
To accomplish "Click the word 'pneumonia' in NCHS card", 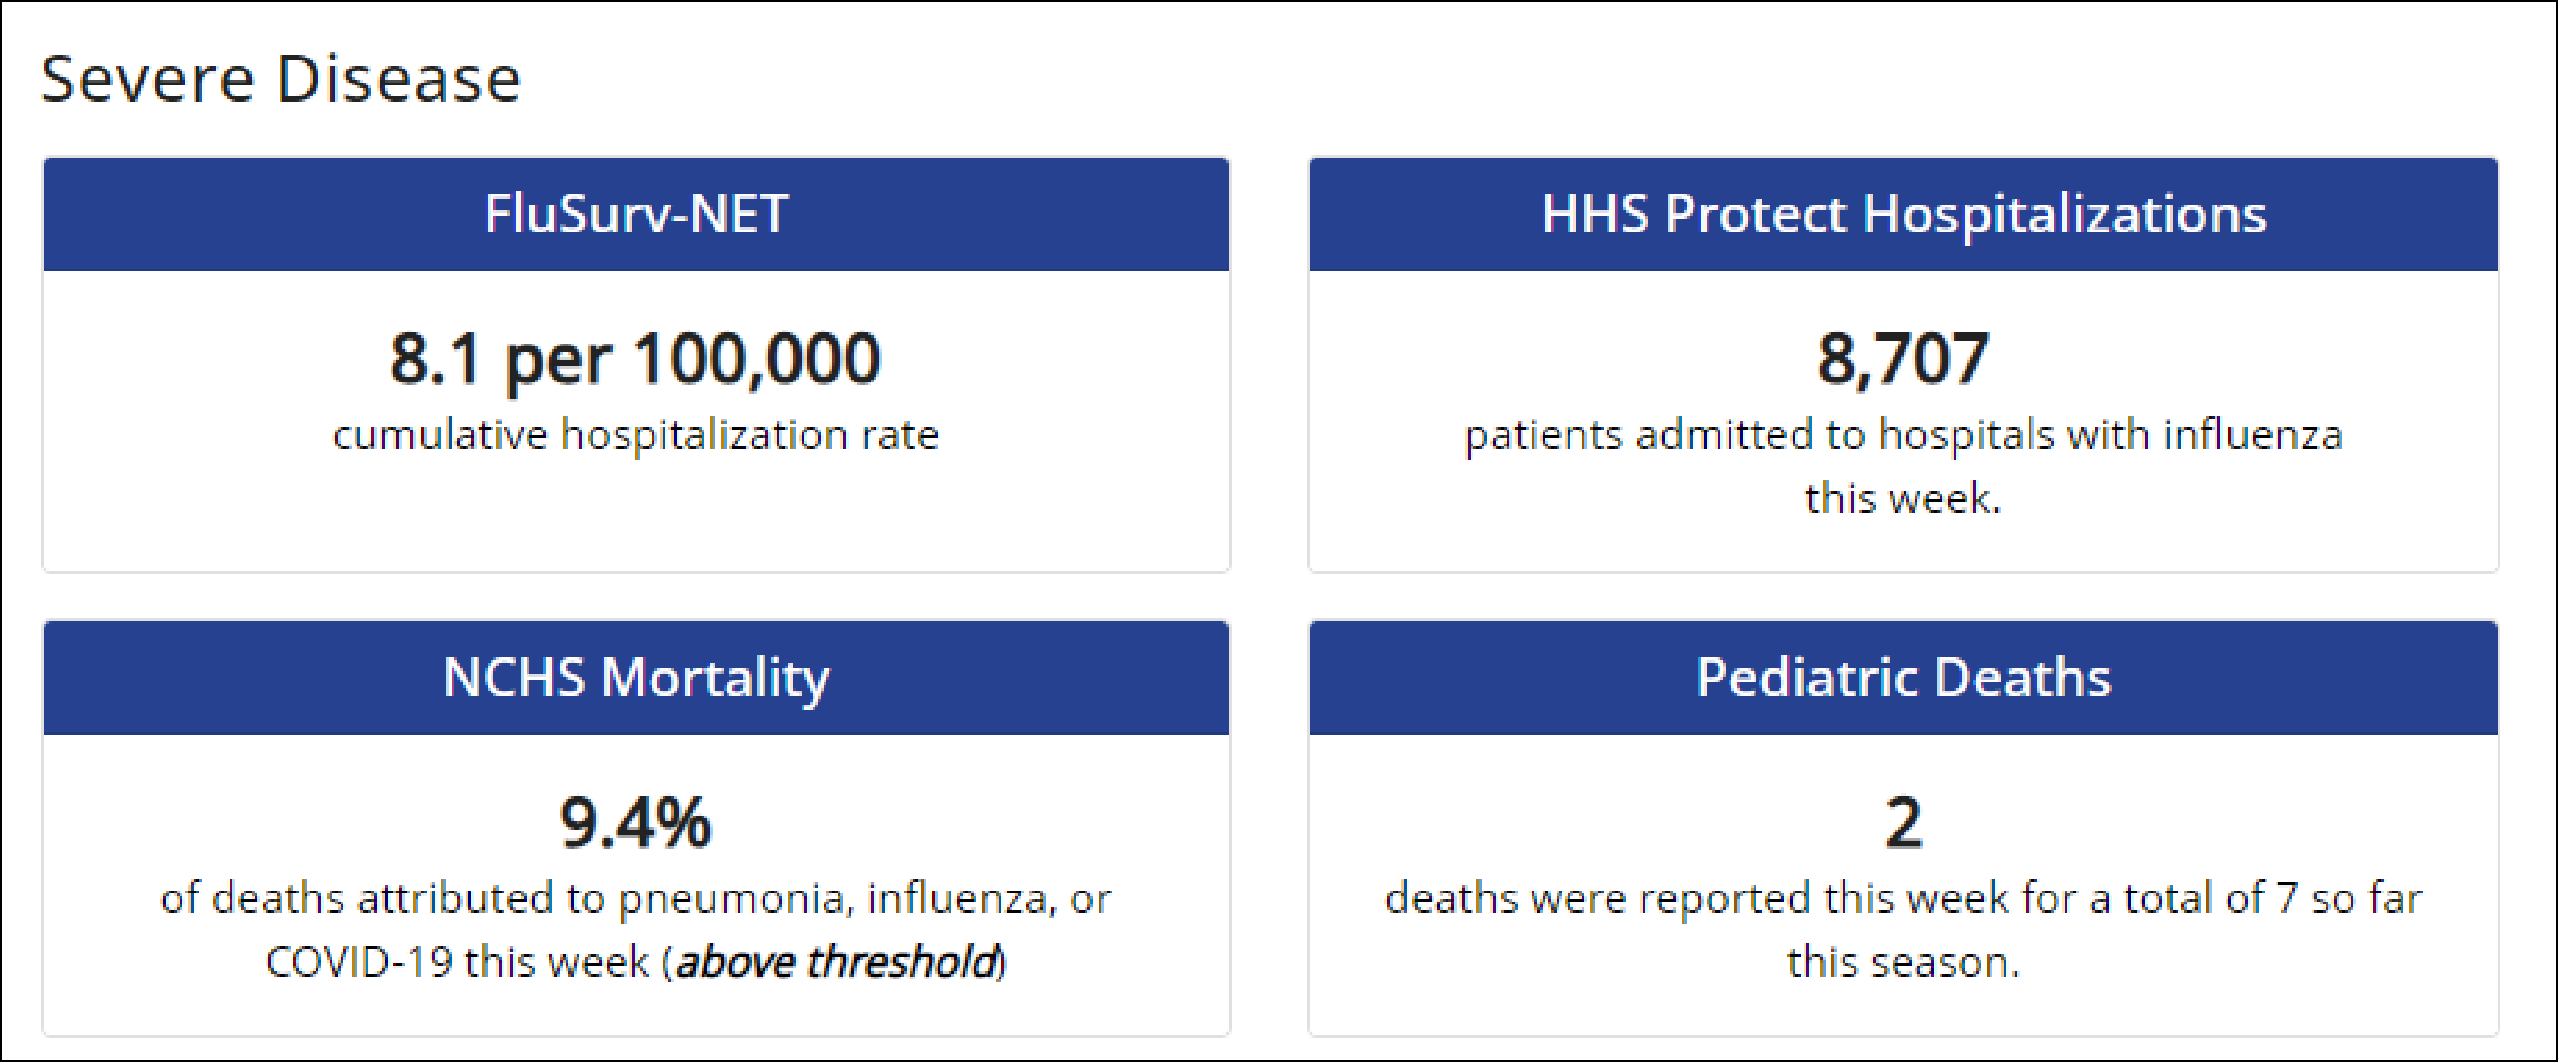I will click(735, 898).
